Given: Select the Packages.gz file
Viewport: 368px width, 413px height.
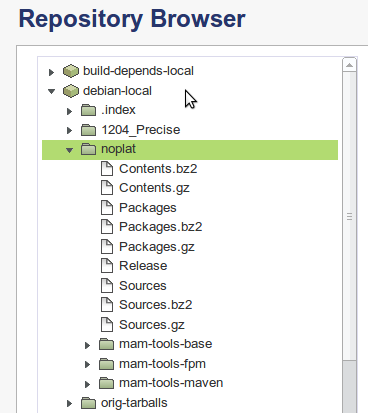Looking at the screenshot, I should pos(157,247).
